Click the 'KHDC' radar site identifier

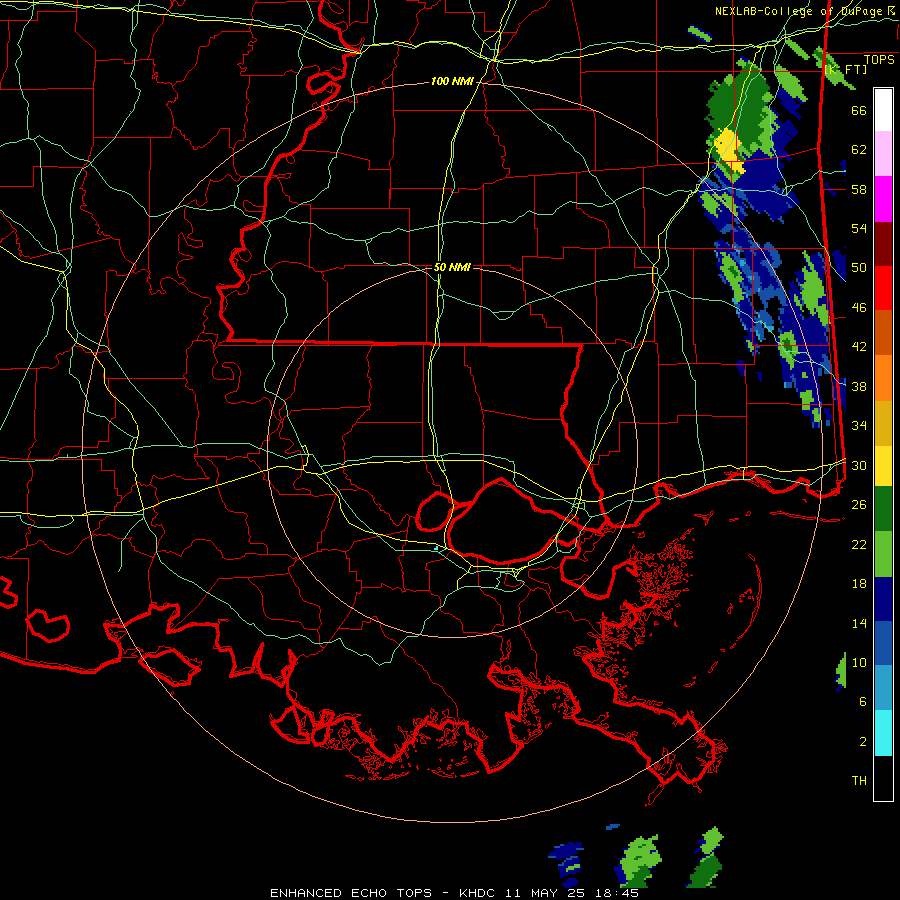(478, 893)
